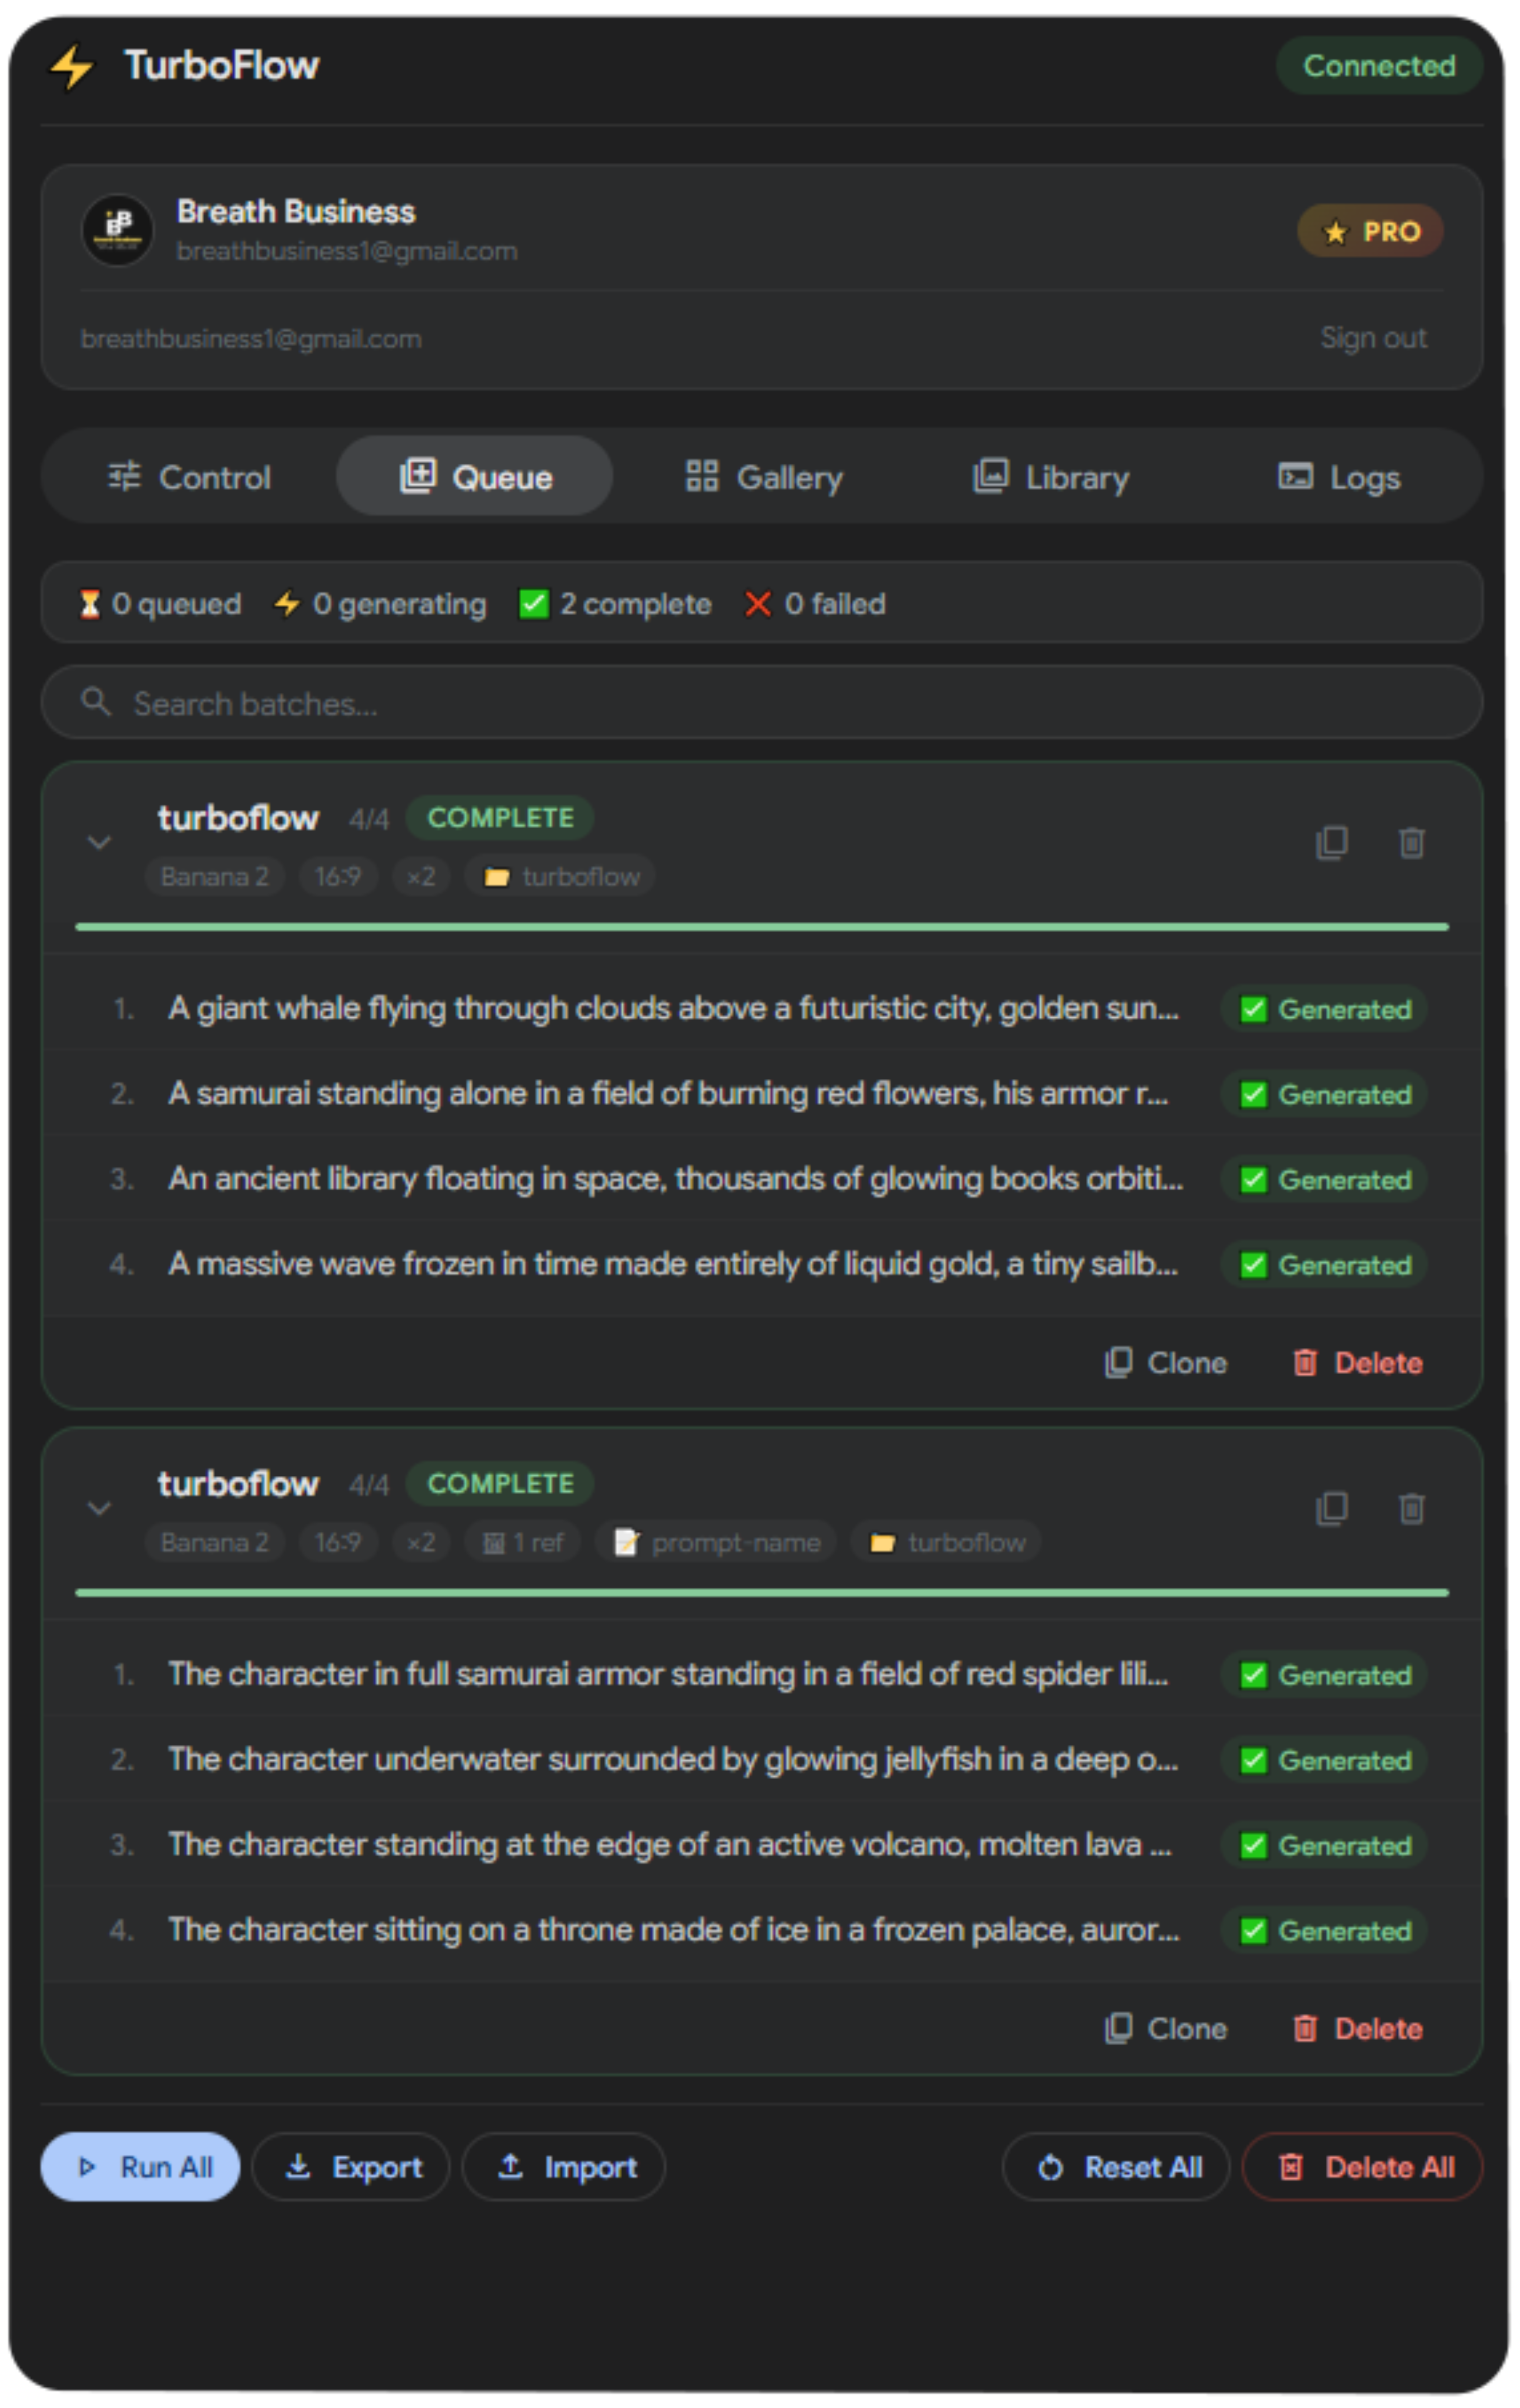
Task: Click the TurboFlow lightning bolt logo
Action: point(71,67)
